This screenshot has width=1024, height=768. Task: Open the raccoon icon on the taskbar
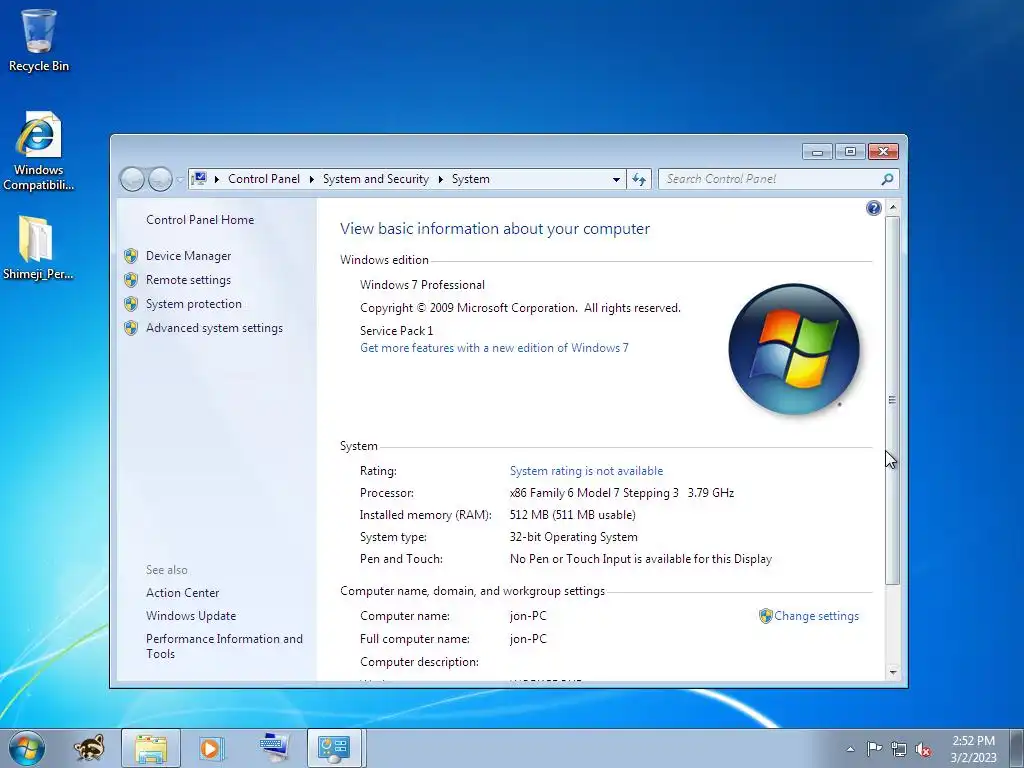click(x=89, y=748)
